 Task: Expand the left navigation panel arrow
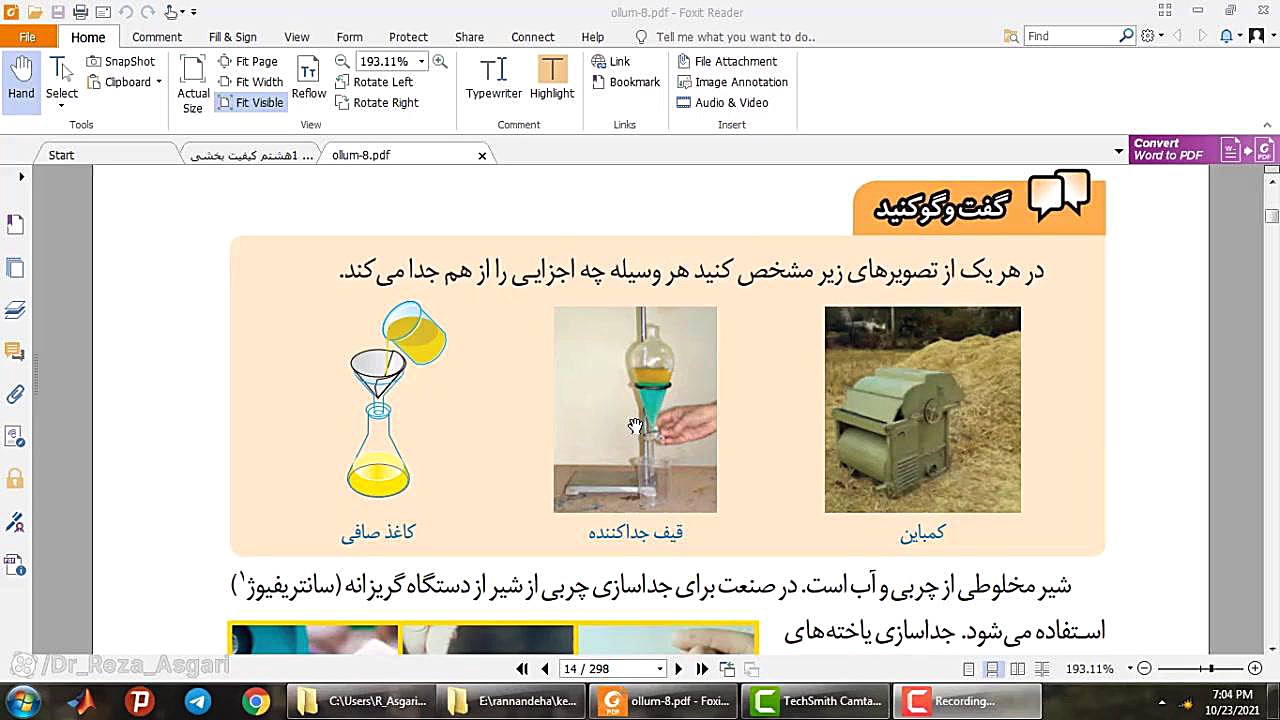click(x=21, y=177)
